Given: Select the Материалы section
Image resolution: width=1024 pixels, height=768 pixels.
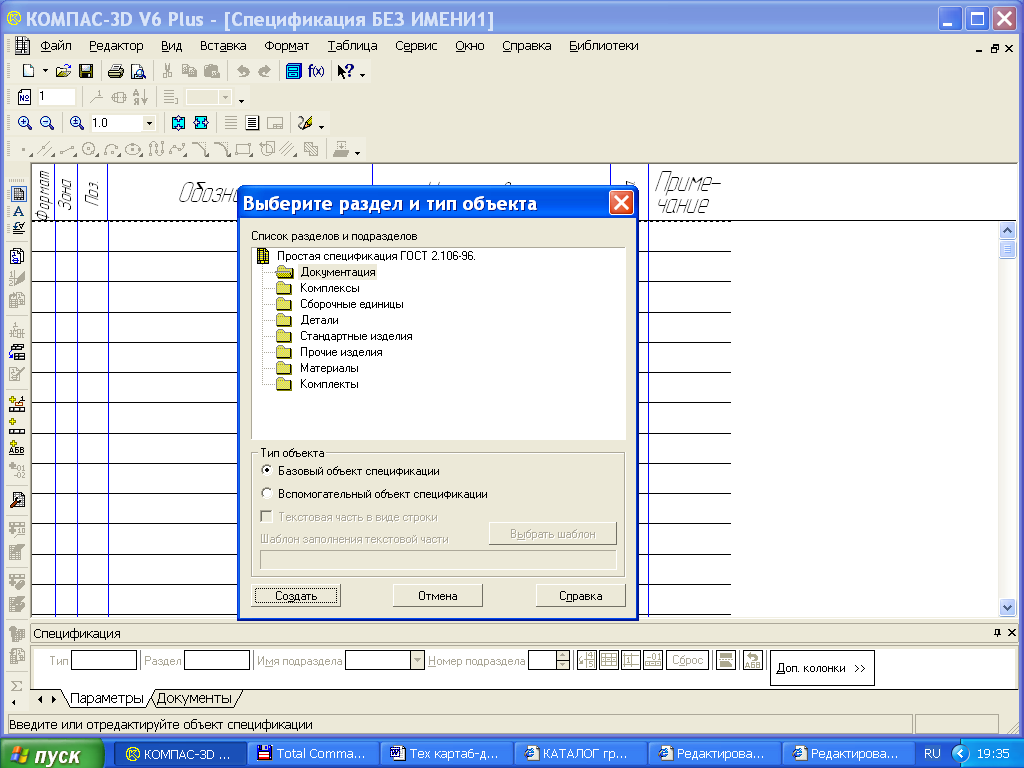Looking at the screenshot, I should [x=329, y=368].
